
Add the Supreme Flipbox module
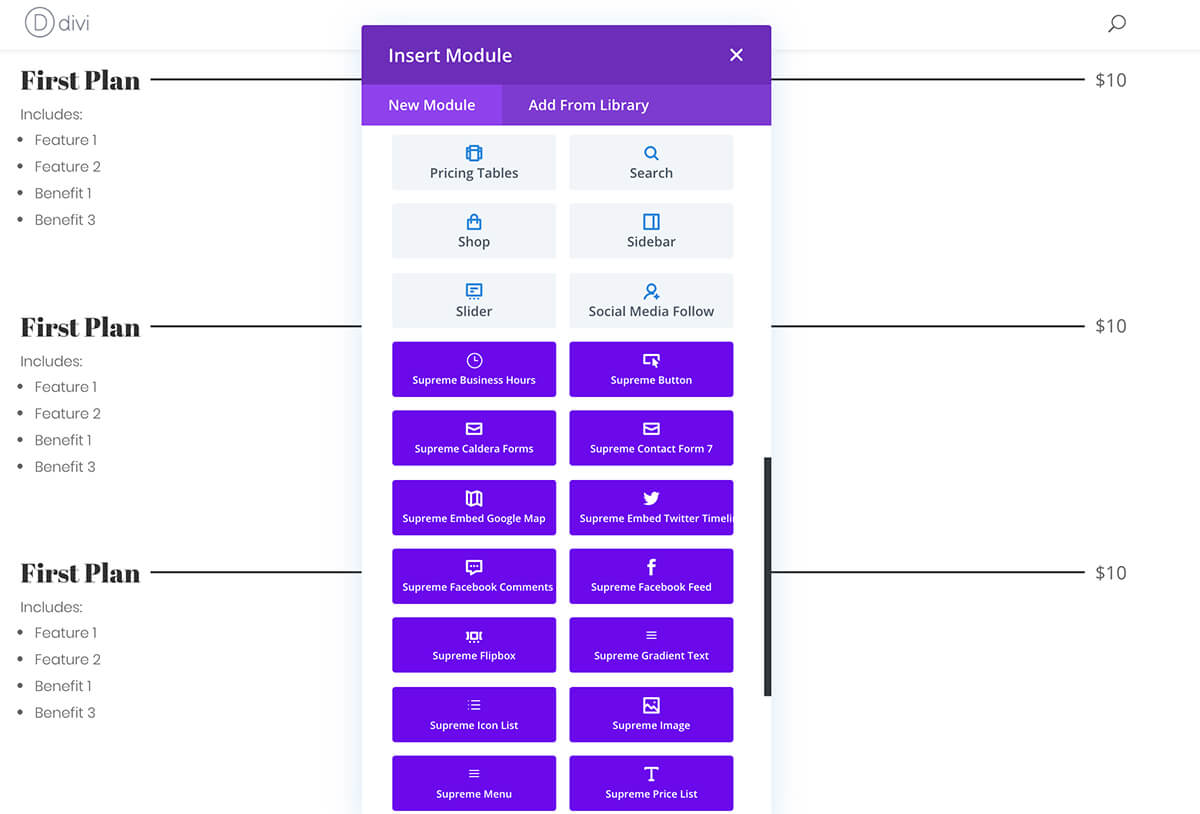pos(474,645)
